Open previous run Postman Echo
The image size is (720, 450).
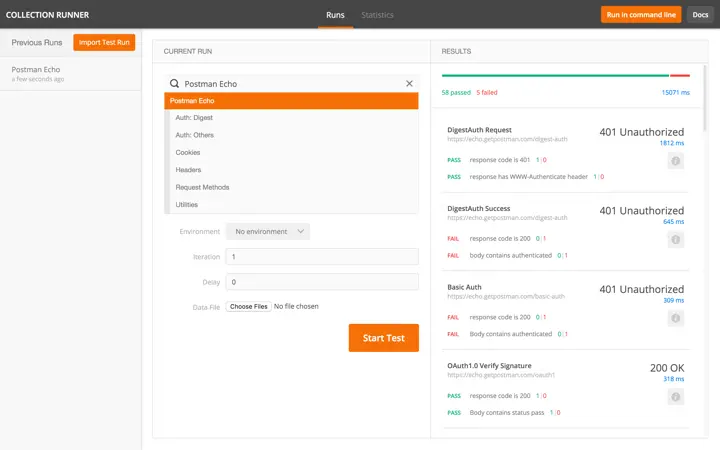click(x=71, y=73)
